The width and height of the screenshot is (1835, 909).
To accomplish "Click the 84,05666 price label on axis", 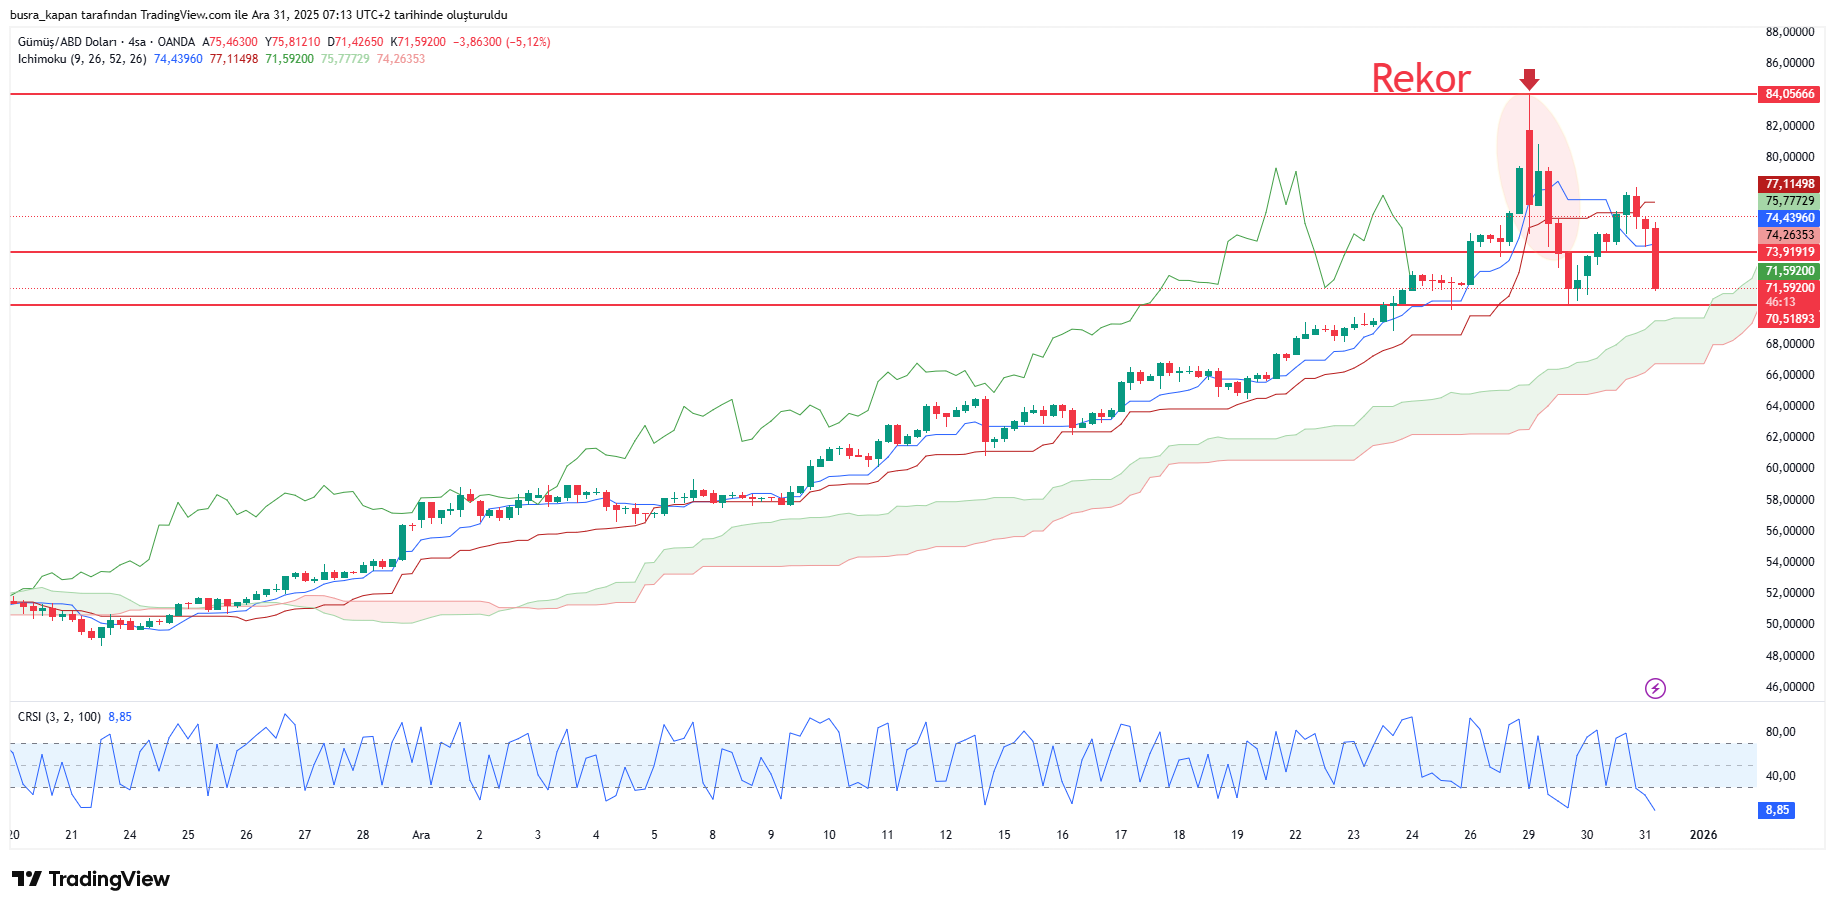I will (x=1789, y=94).
